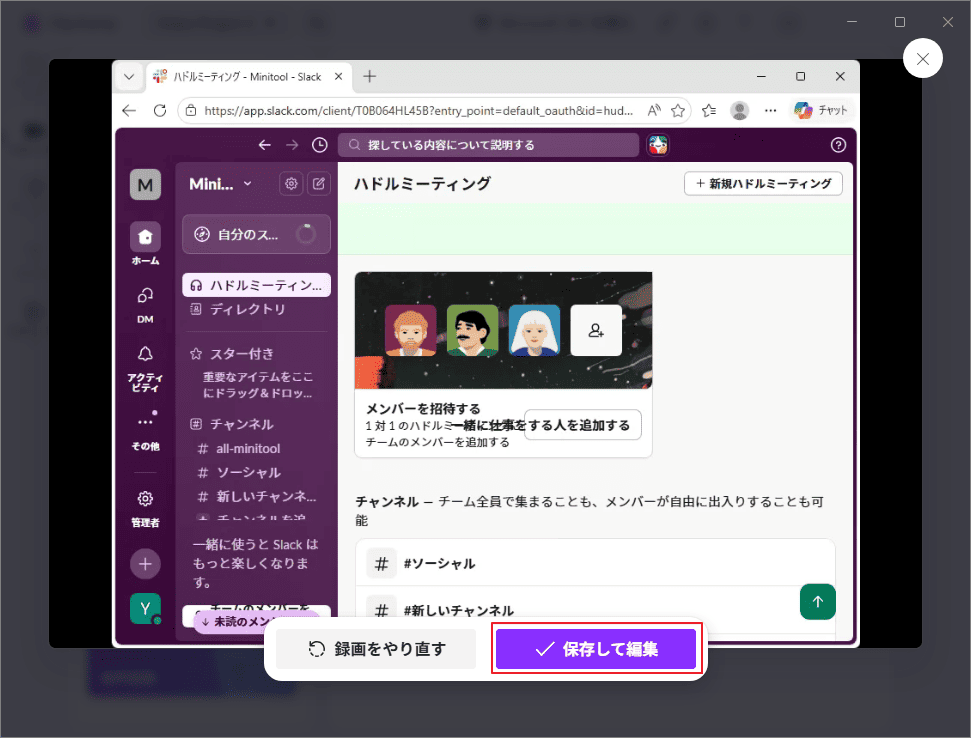Click メンバーを招待する heading
The width and height of the screenshot is (971, 738).
tap(423, 409)
